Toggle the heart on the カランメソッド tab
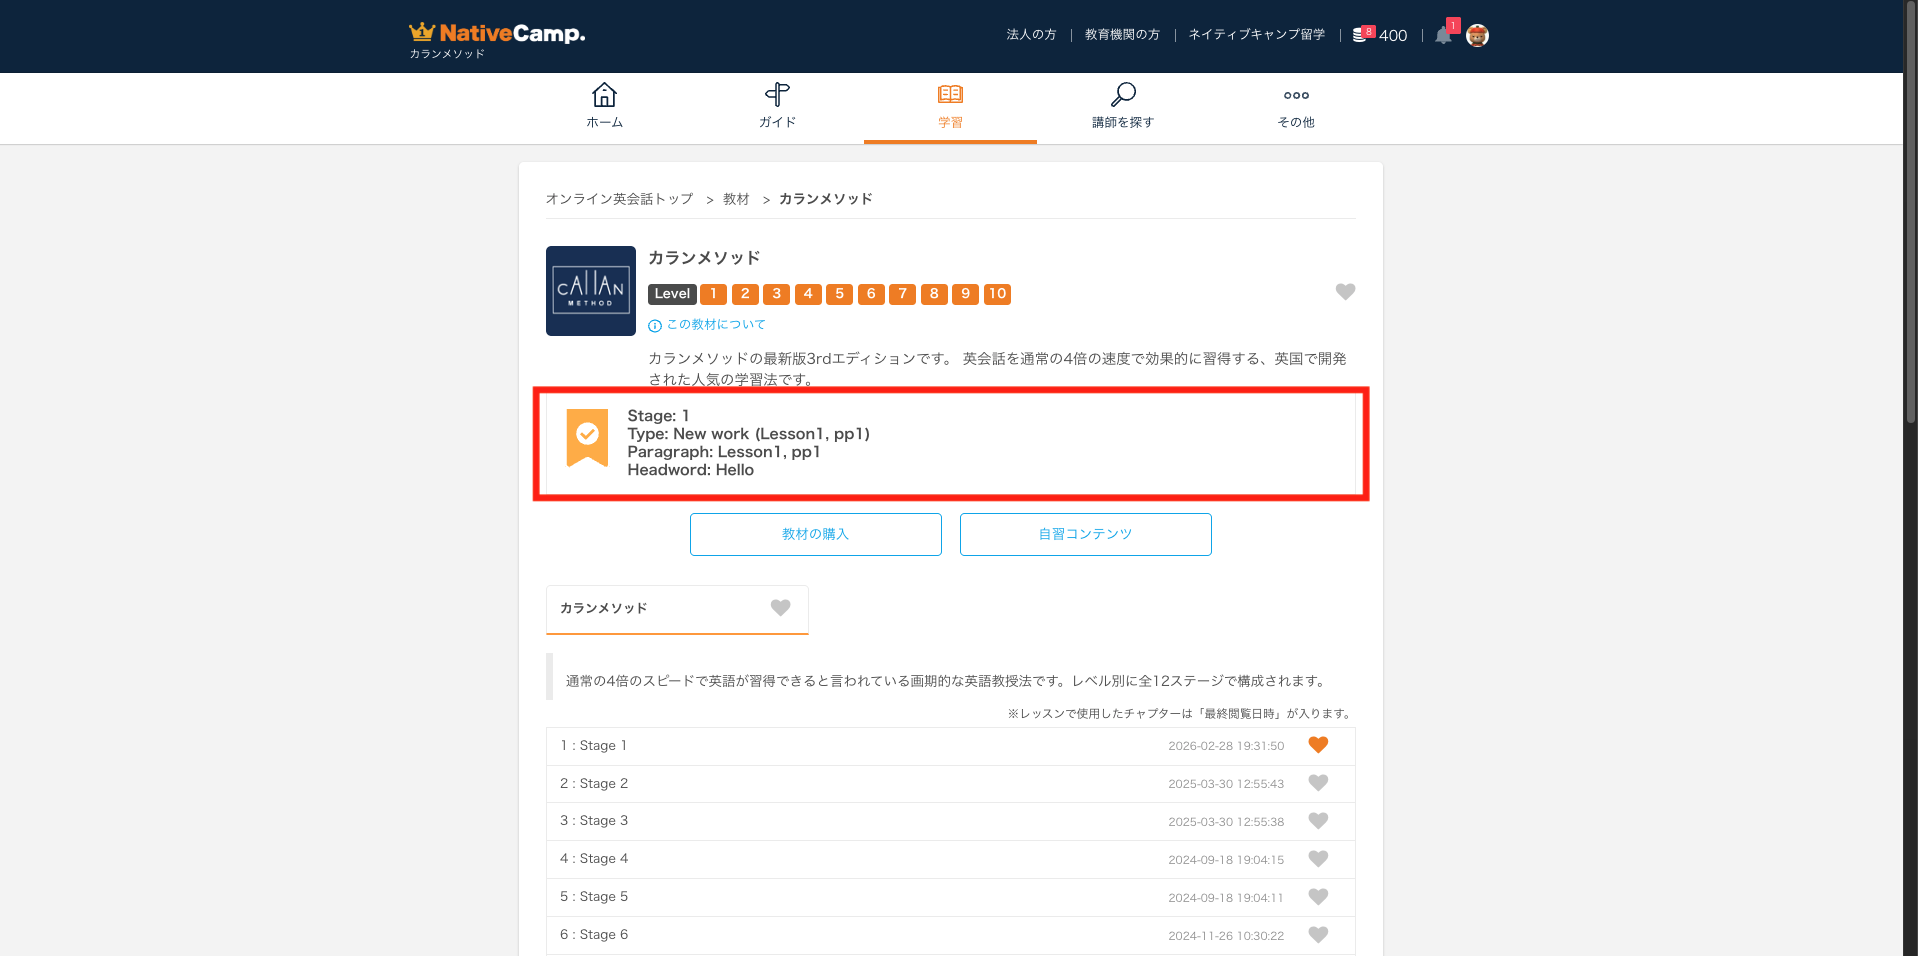Image resolution: width=1918 pixels, height=956 pixels. click(x=780, y=608)
